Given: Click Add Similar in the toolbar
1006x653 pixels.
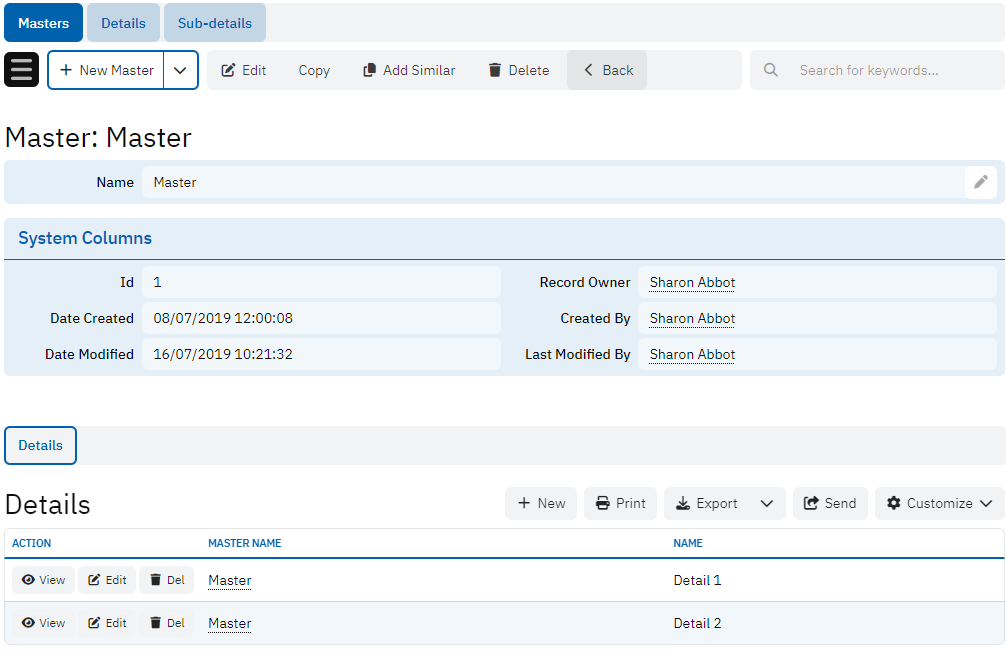Looking at the screenshot, I should pos(408,70).
